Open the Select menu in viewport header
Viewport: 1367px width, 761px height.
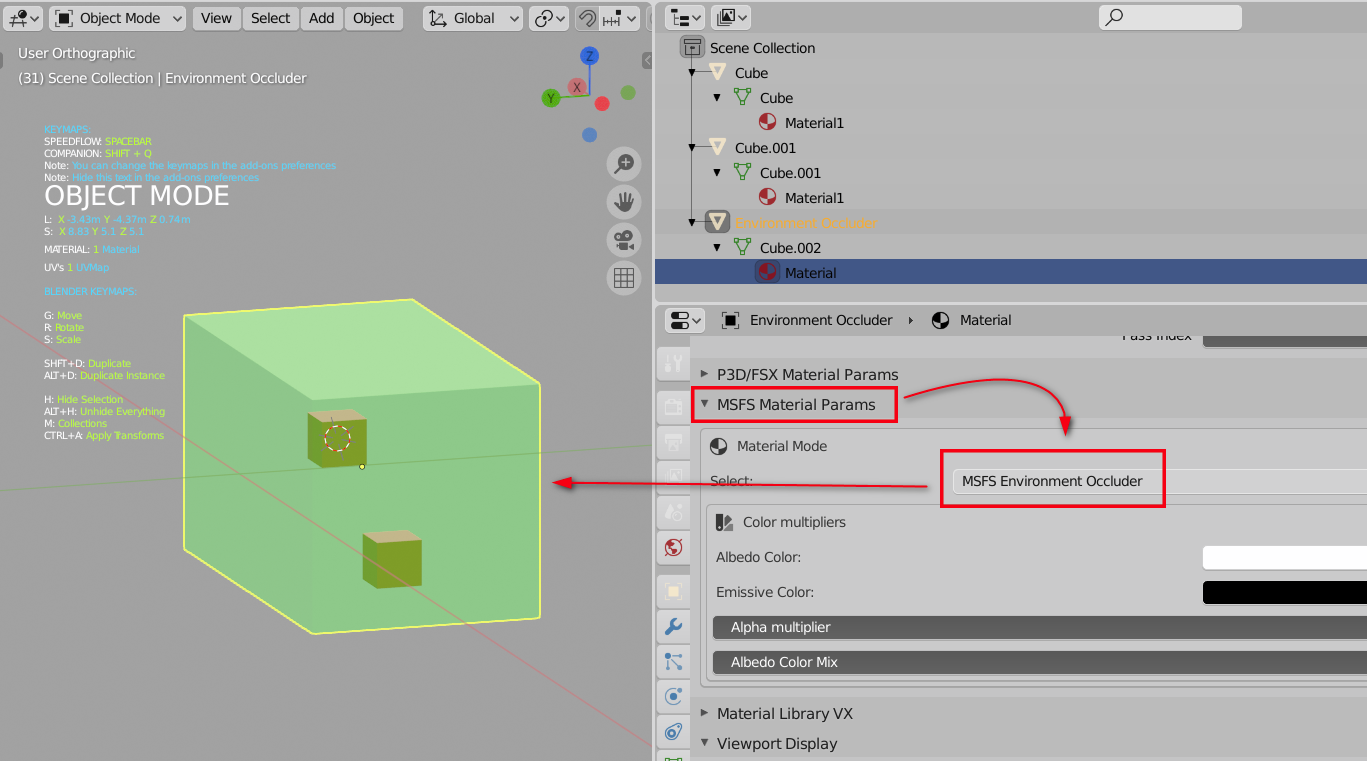tap(270, 18)
